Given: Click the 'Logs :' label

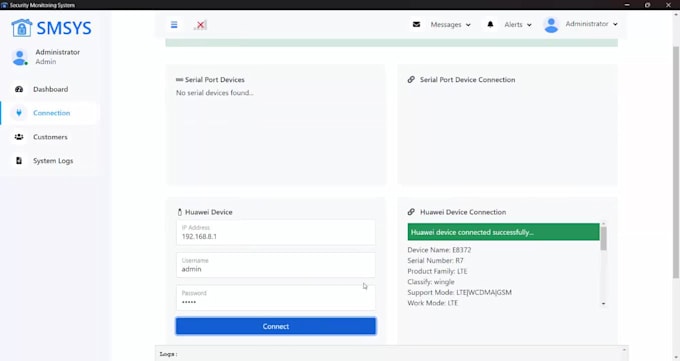Looking at the screenshot, I should (x=168, y=354).
